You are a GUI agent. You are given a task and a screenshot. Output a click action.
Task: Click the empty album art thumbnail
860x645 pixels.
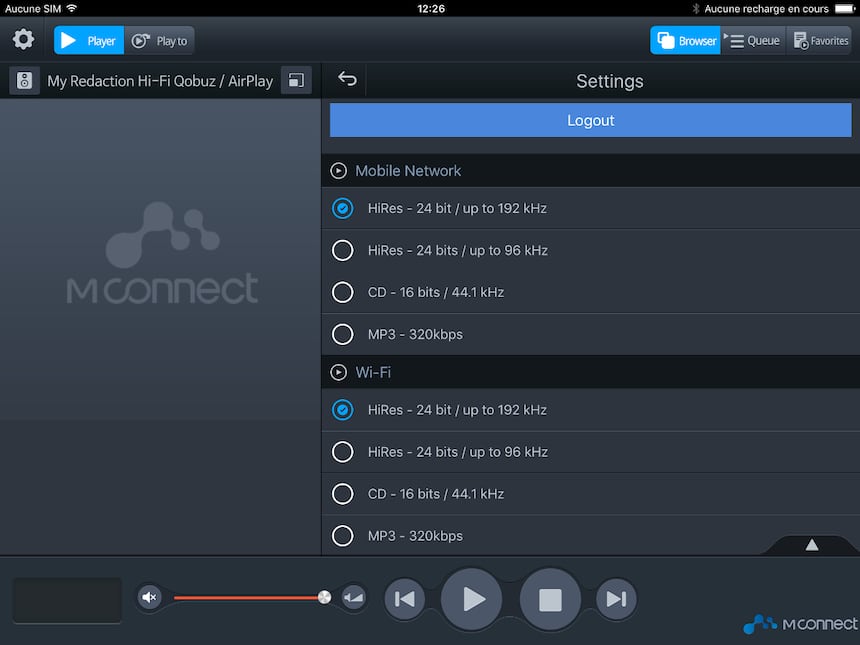pyautogui.click(x=67, y=600)
